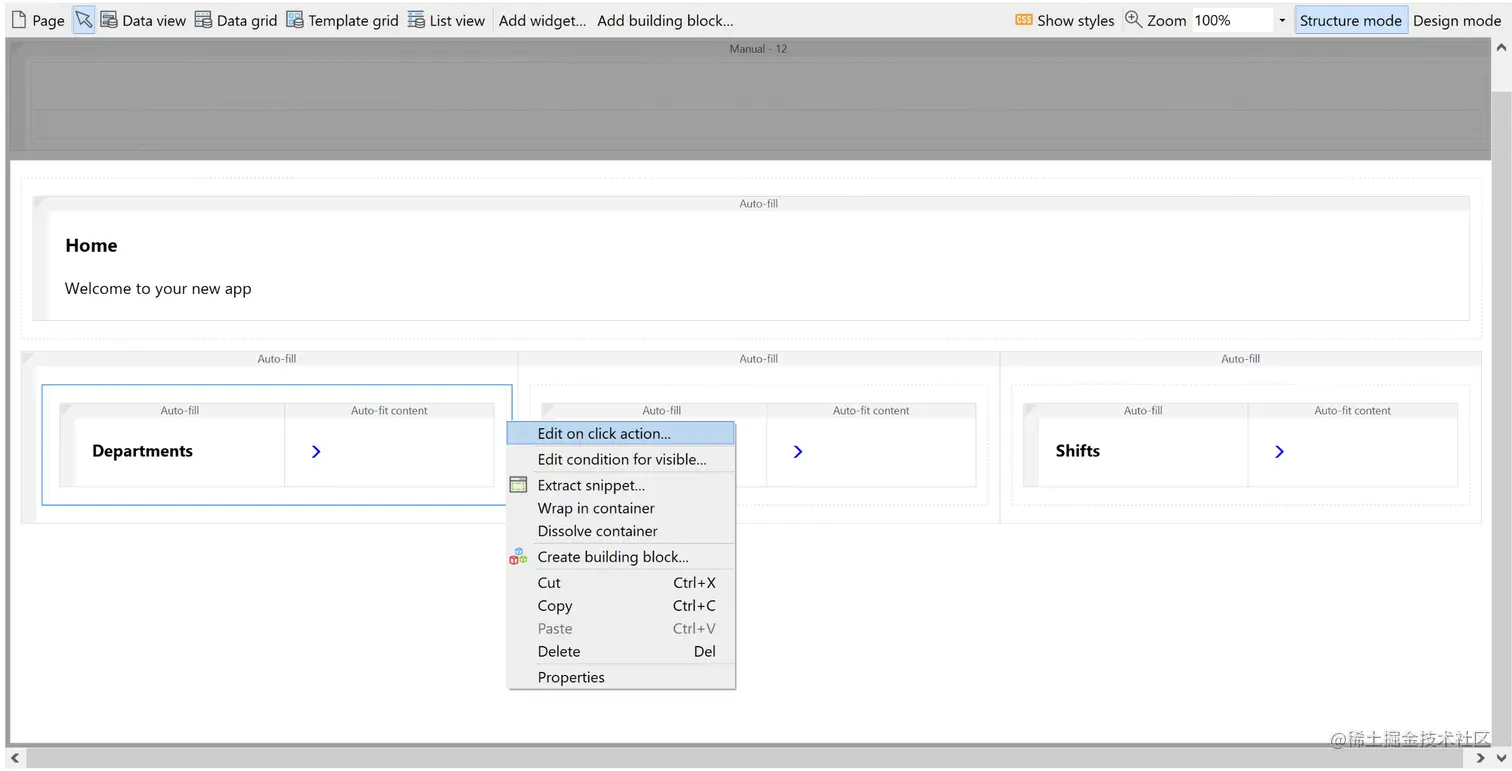Select Cut from context menu

point(621,583)
